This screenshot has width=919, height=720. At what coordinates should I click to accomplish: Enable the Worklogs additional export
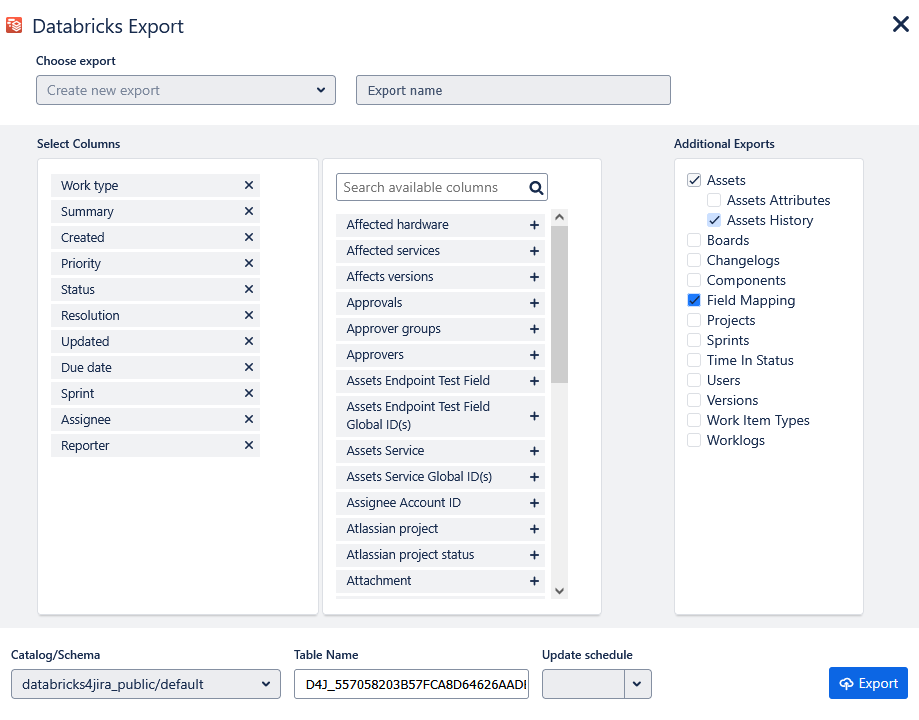(x=694, y=440)
